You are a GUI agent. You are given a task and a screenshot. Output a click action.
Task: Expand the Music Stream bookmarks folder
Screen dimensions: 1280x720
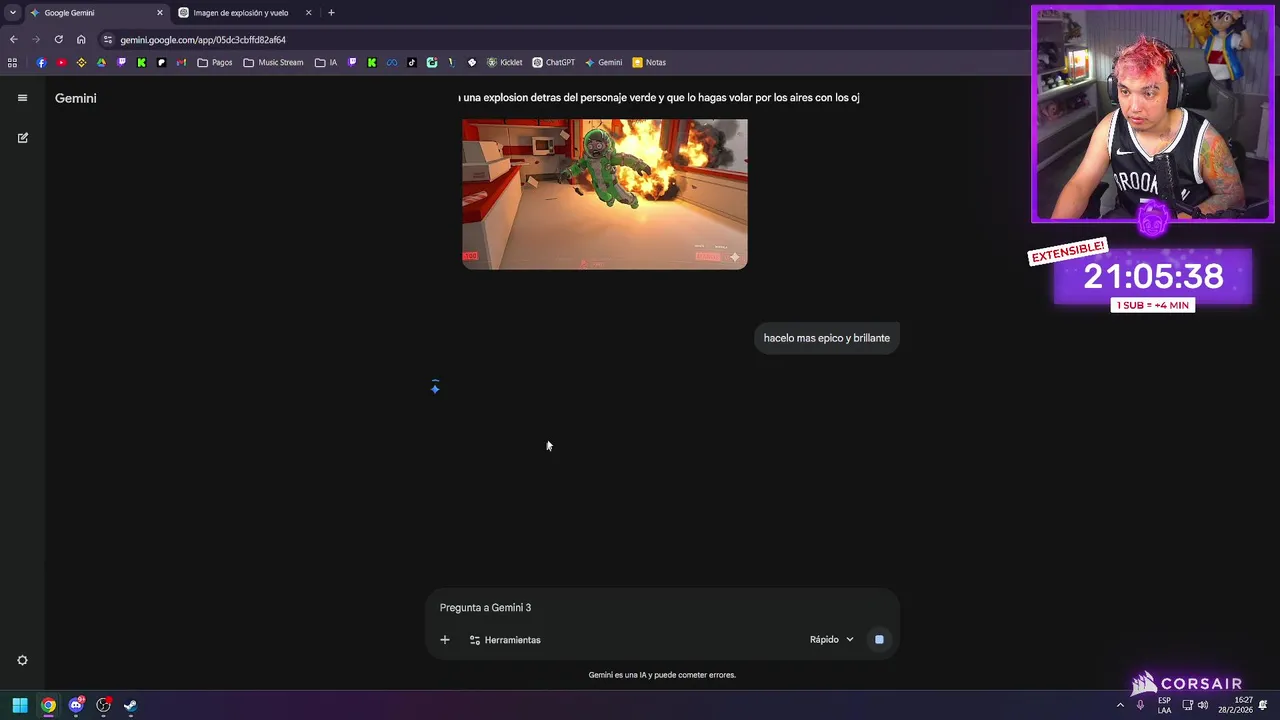point(273,62)
